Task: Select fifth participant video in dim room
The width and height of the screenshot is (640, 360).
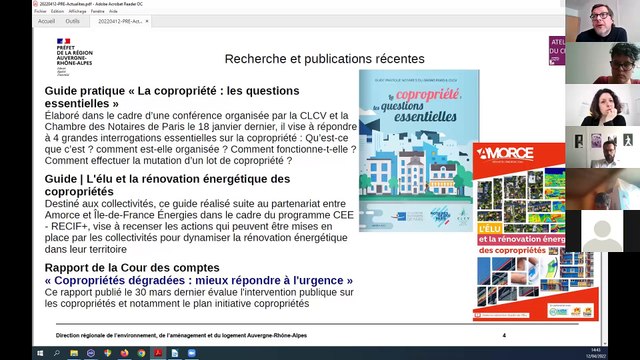Action: click(602, 189)
